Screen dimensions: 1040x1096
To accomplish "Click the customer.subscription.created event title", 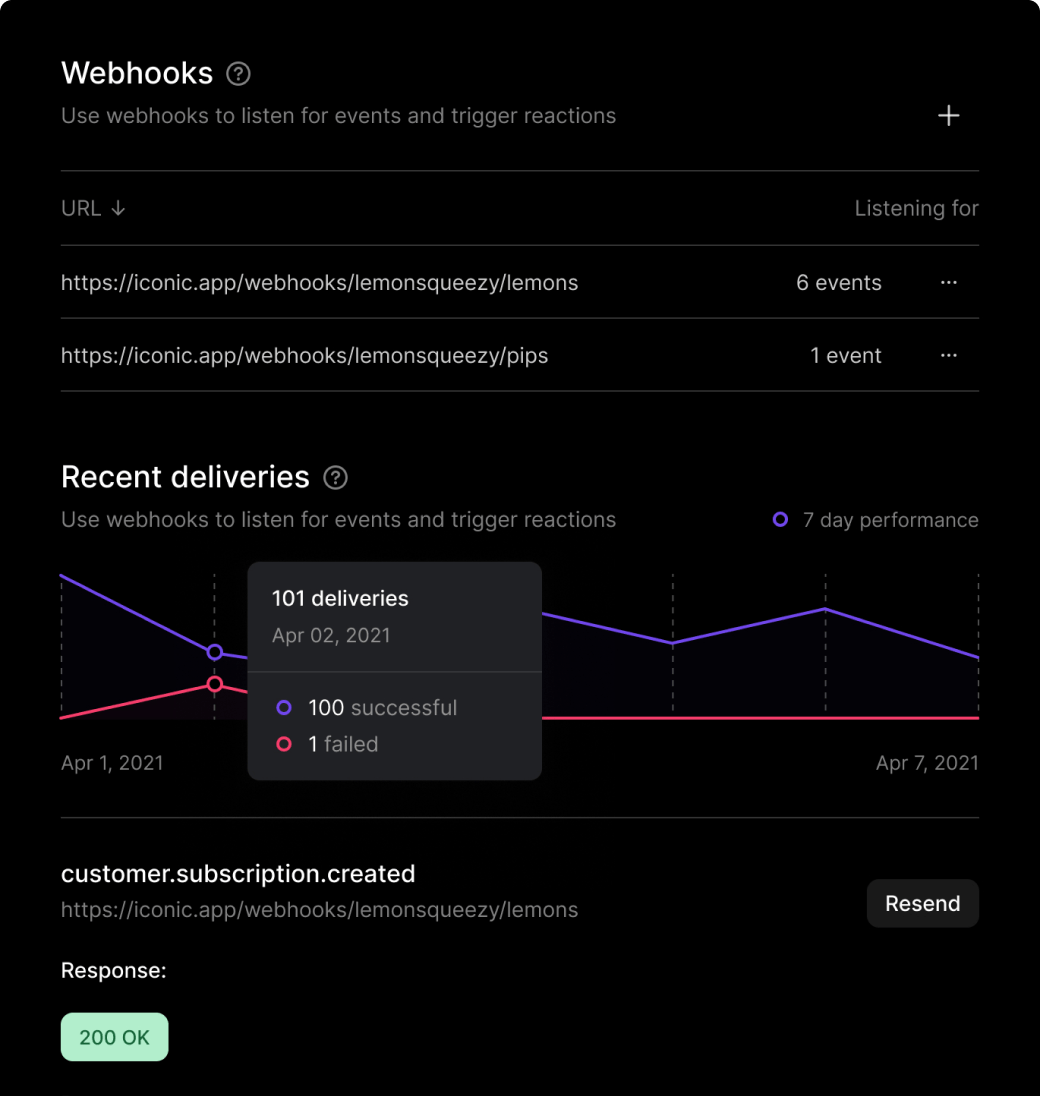I will click(238, 874).
